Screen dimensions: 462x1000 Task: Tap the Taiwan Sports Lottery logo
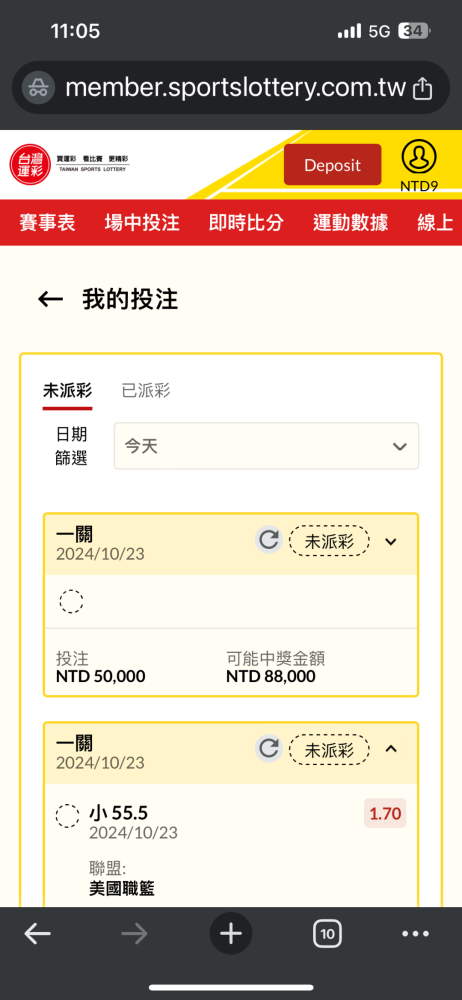(x=70, y=164)
